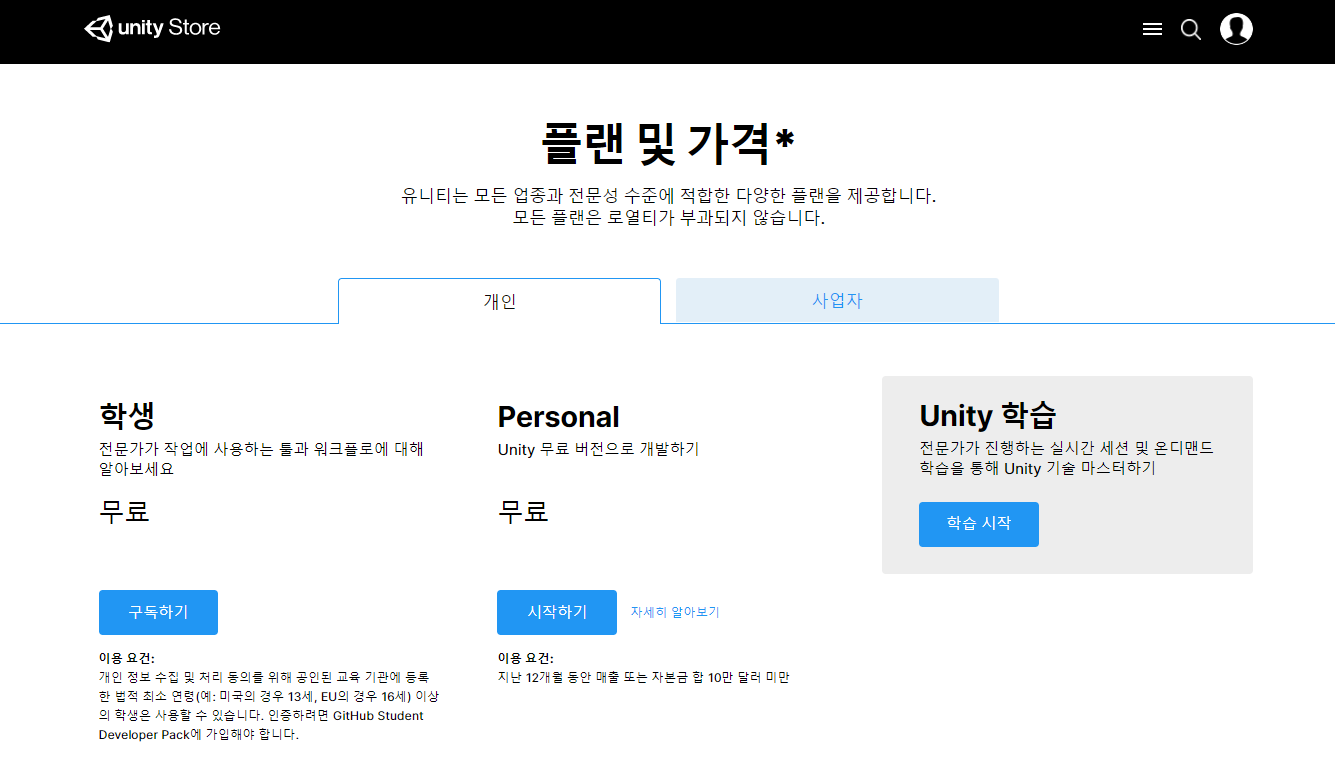Switch to the 사업자 tab

click(x=837, y=300)
